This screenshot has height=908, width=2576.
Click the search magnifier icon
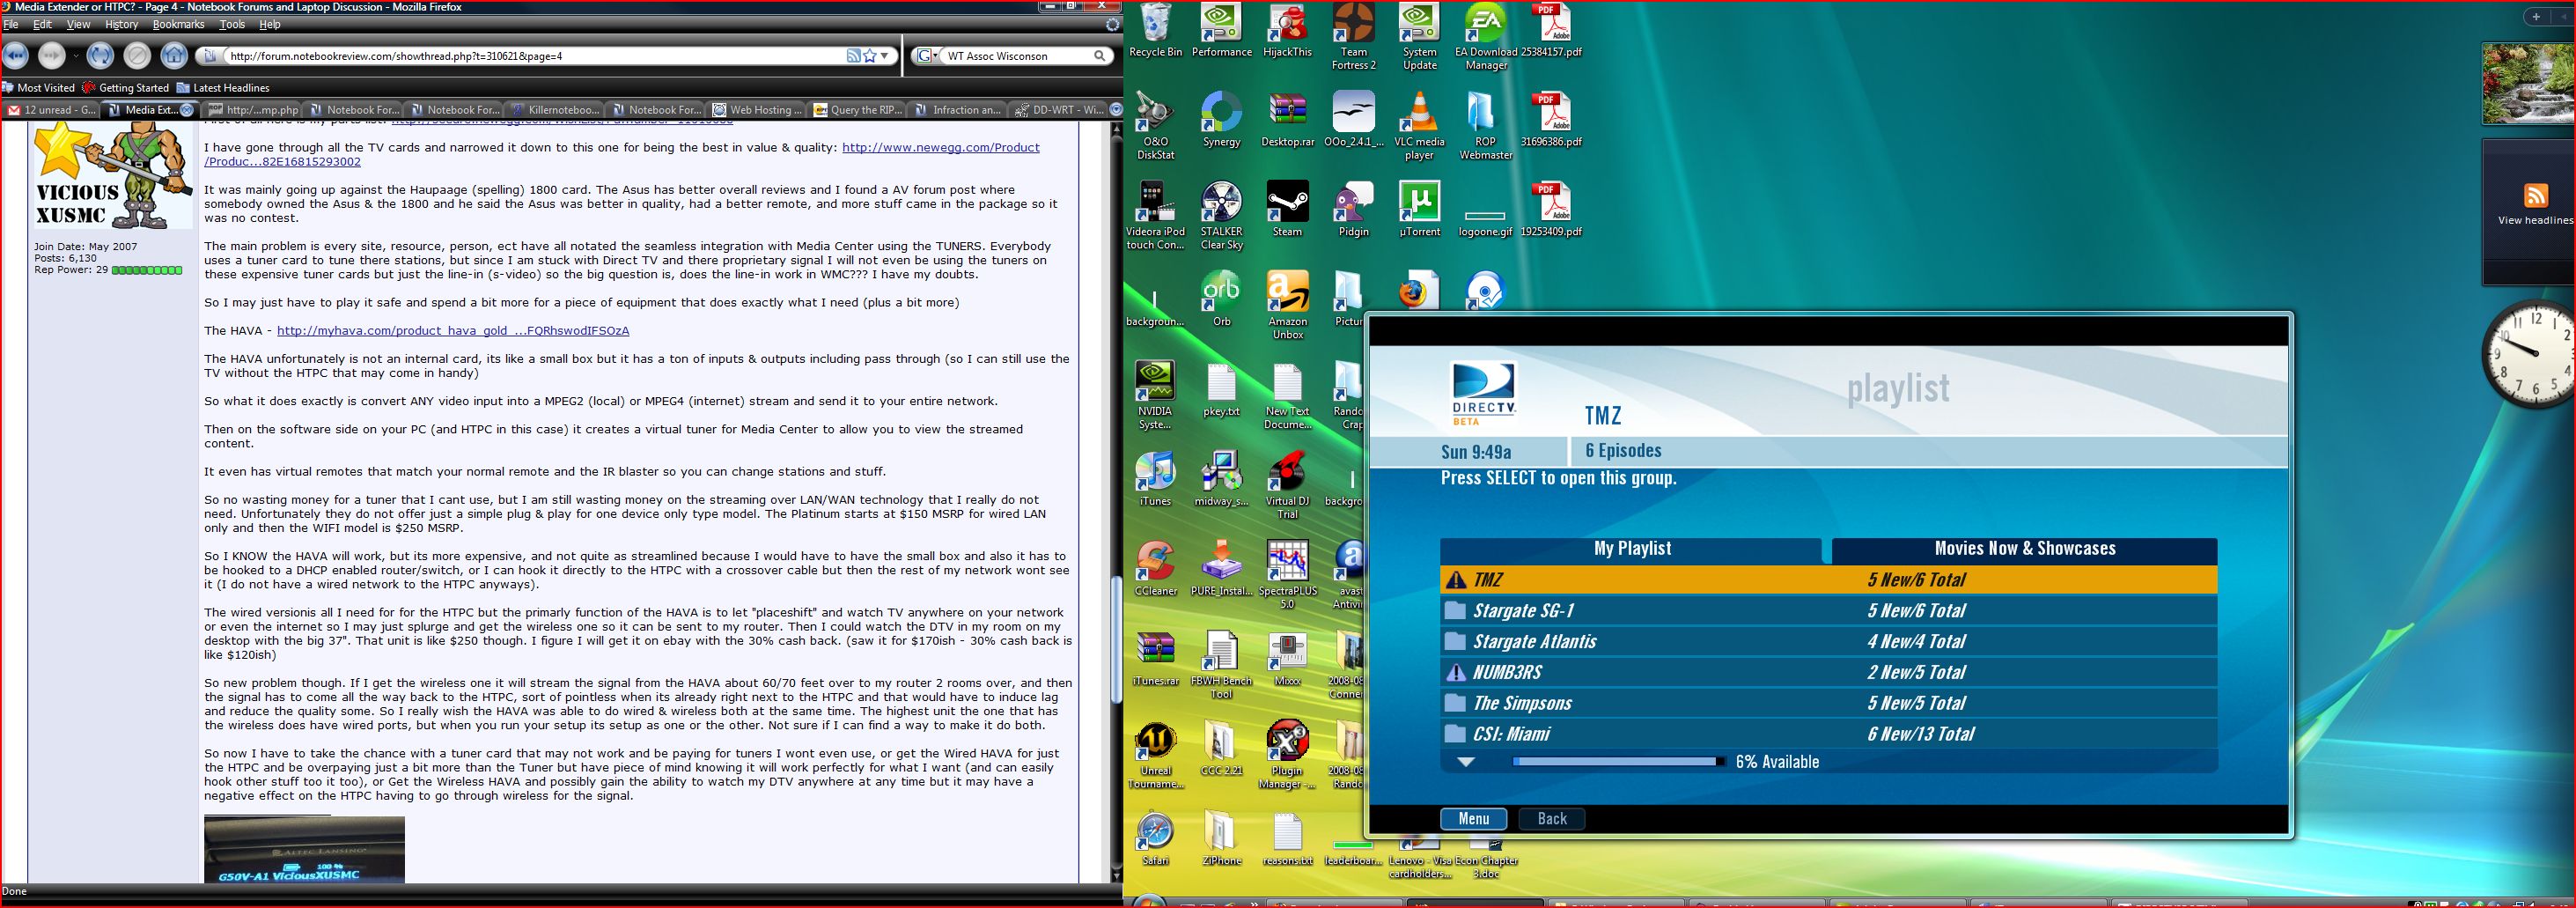[x=1100, y=56]
